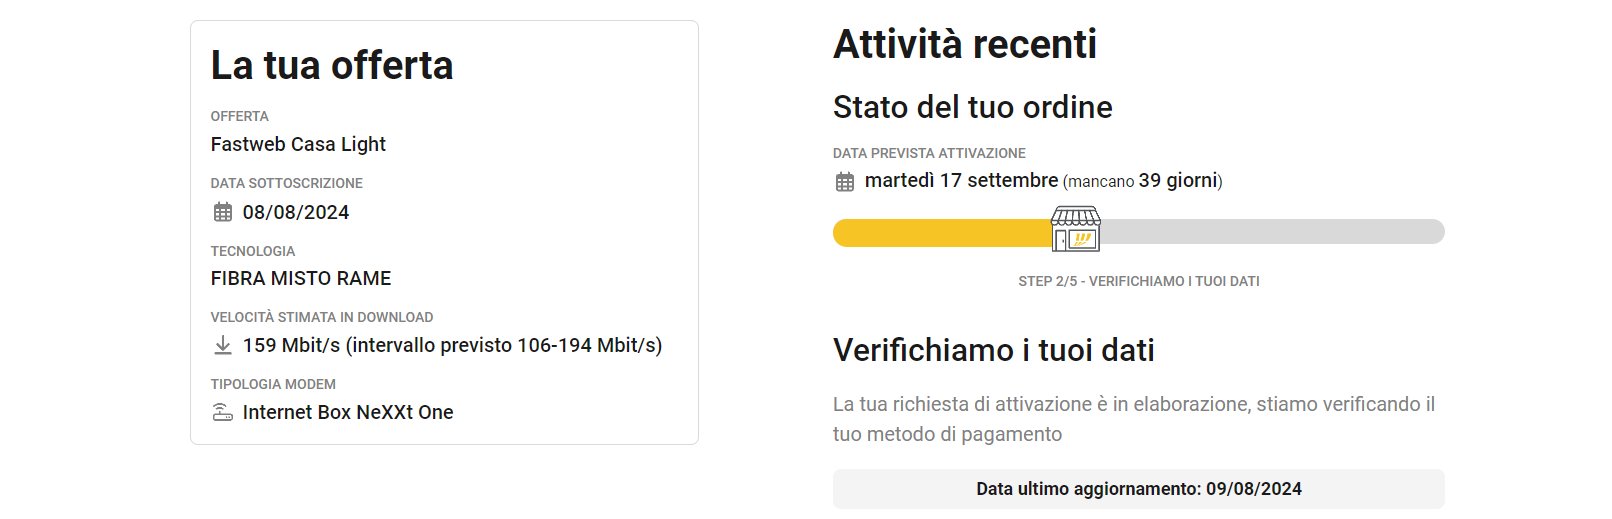Click the Stato del tuo ordine heading
1612x519 pixels.
pos(973,107)
